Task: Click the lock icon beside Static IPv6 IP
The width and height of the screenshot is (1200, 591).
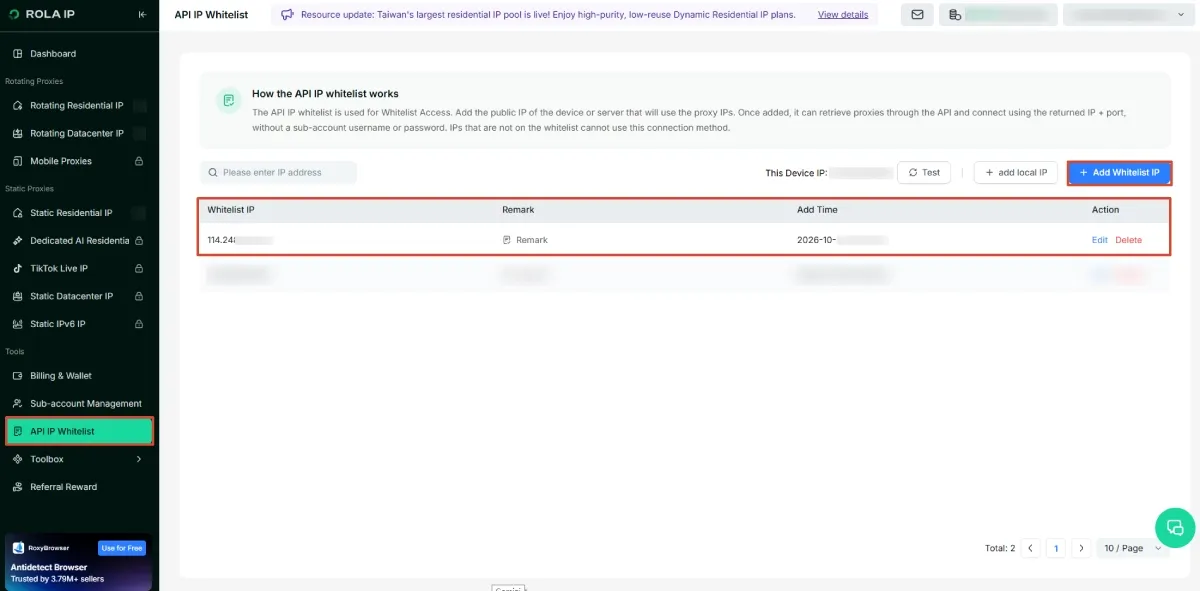Action: (139, 324)
